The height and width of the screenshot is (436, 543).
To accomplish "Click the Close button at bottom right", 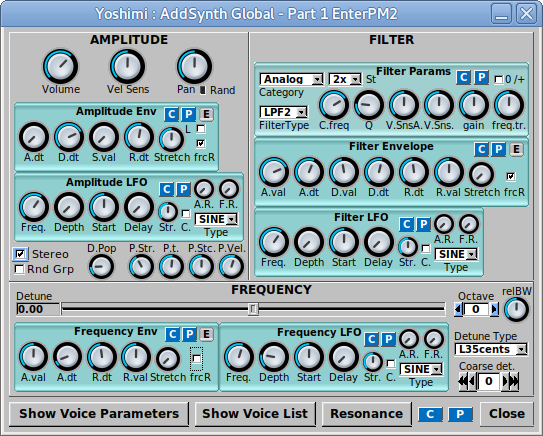I will point(507,414).
